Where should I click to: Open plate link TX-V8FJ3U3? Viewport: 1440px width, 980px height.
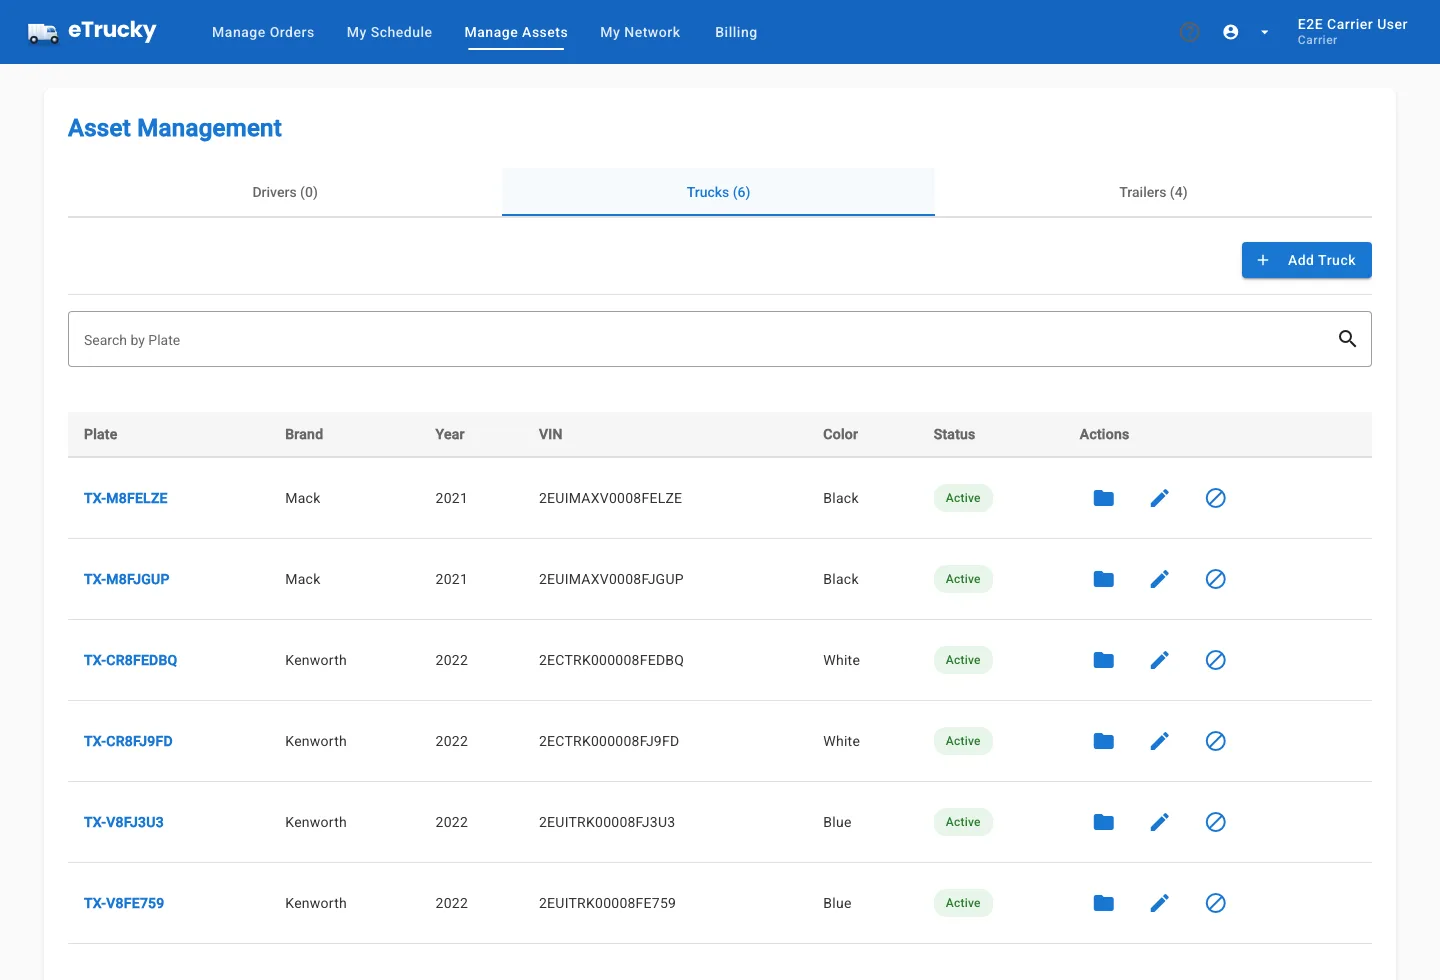coord(124,822)
